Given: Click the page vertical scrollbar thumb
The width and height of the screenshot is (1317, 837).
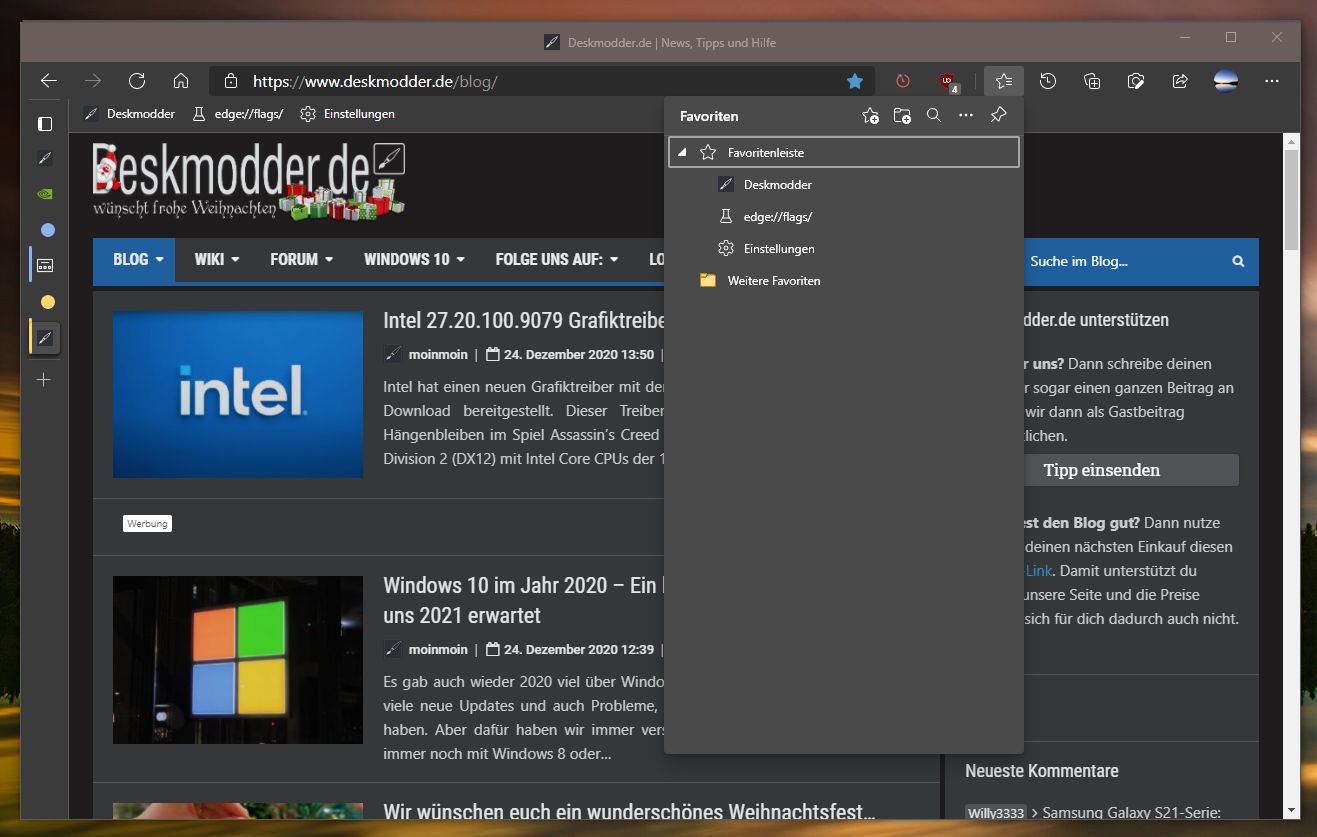Looking at the screenshot, I should (x=1291, y=200).
